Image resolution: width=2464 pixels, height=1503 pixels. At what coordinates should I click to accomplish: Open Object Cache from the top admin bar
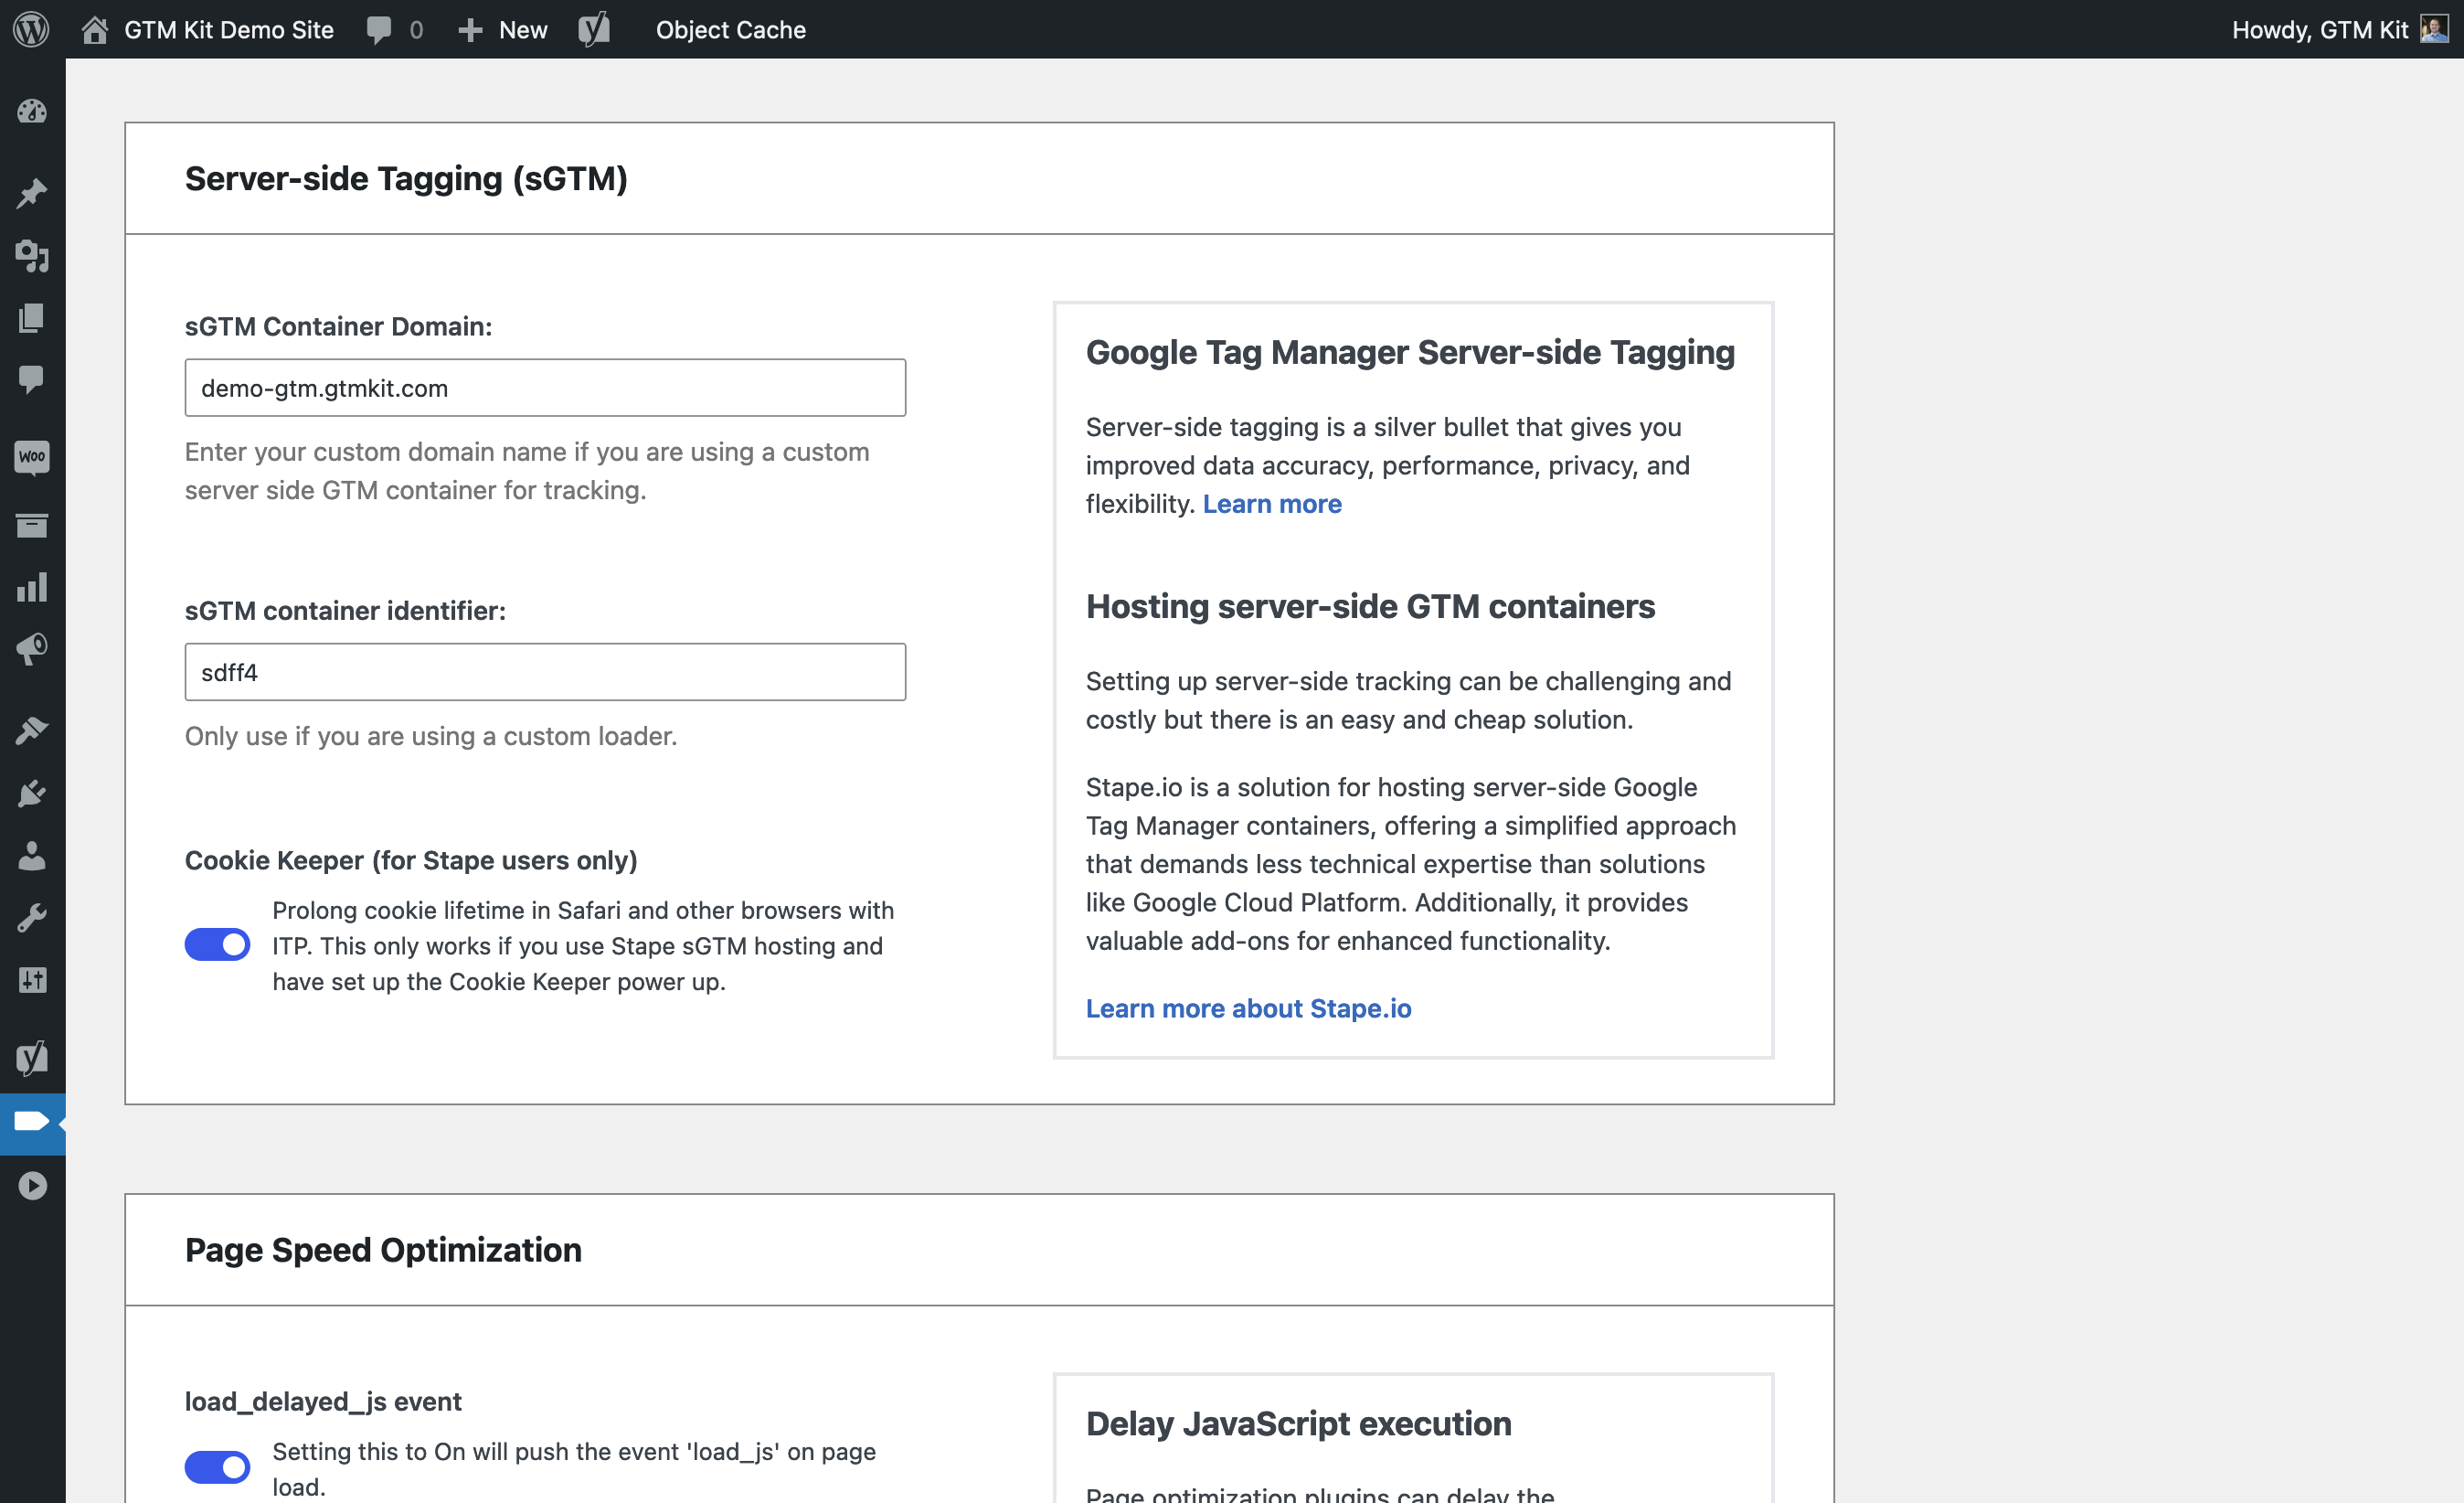point(730,29)
